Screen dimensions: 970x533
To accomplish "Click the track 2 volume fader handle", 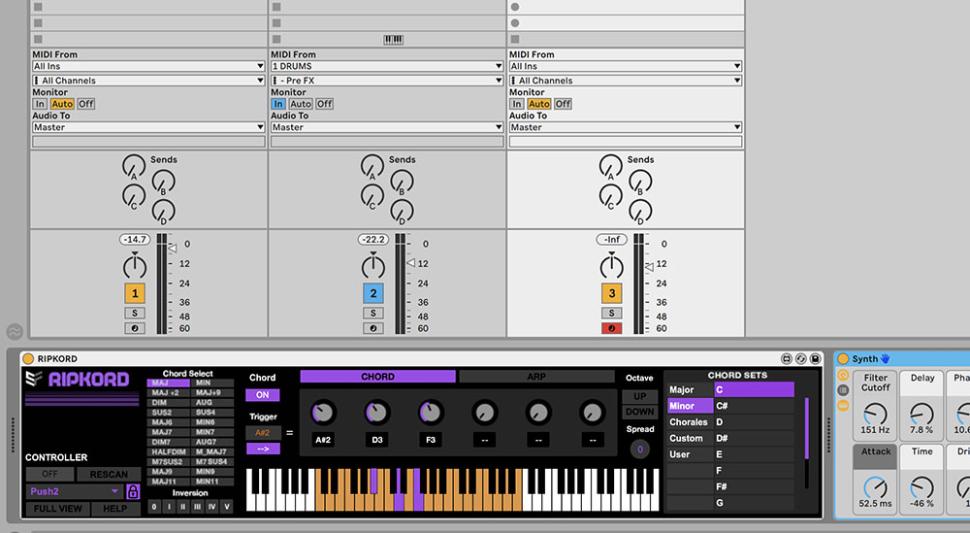I will tap(411, 263).
